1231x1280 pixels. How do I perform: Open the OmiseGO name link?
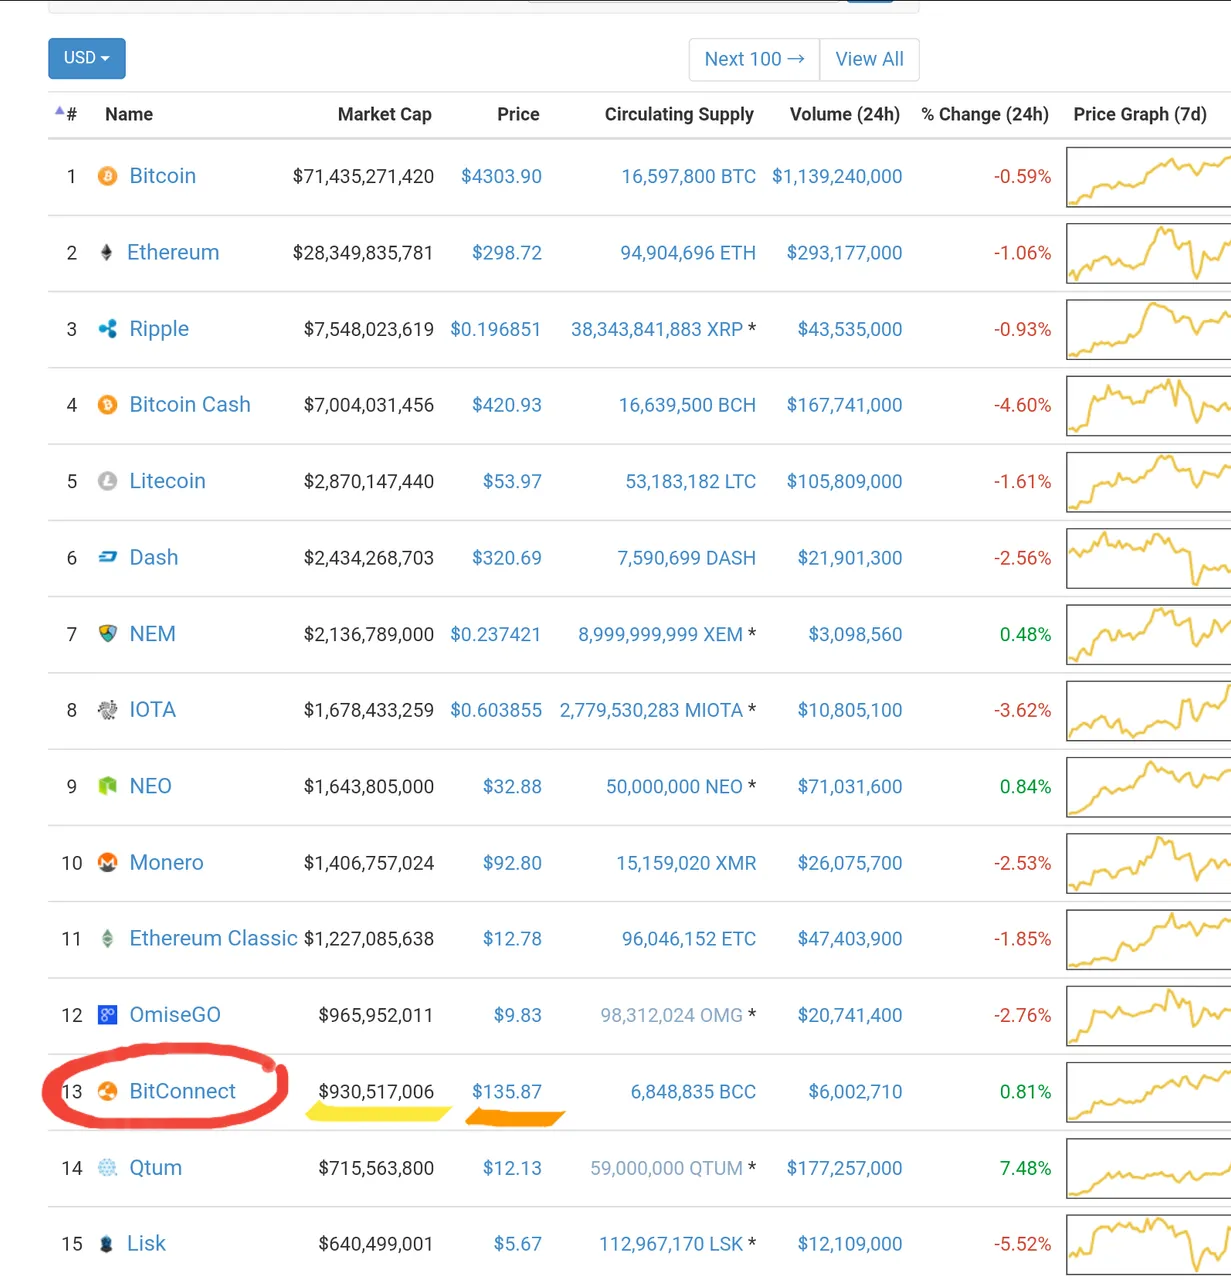coord(175,1015)
